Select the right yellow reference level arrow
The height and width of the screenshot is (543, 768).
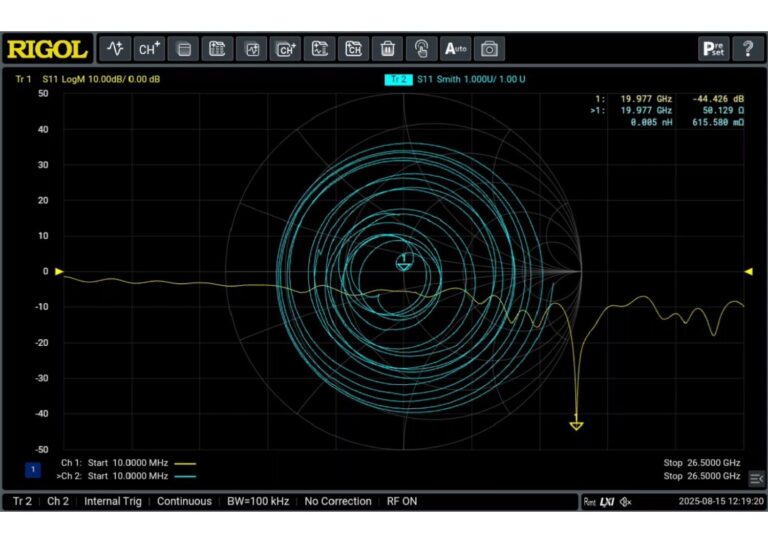748,271
